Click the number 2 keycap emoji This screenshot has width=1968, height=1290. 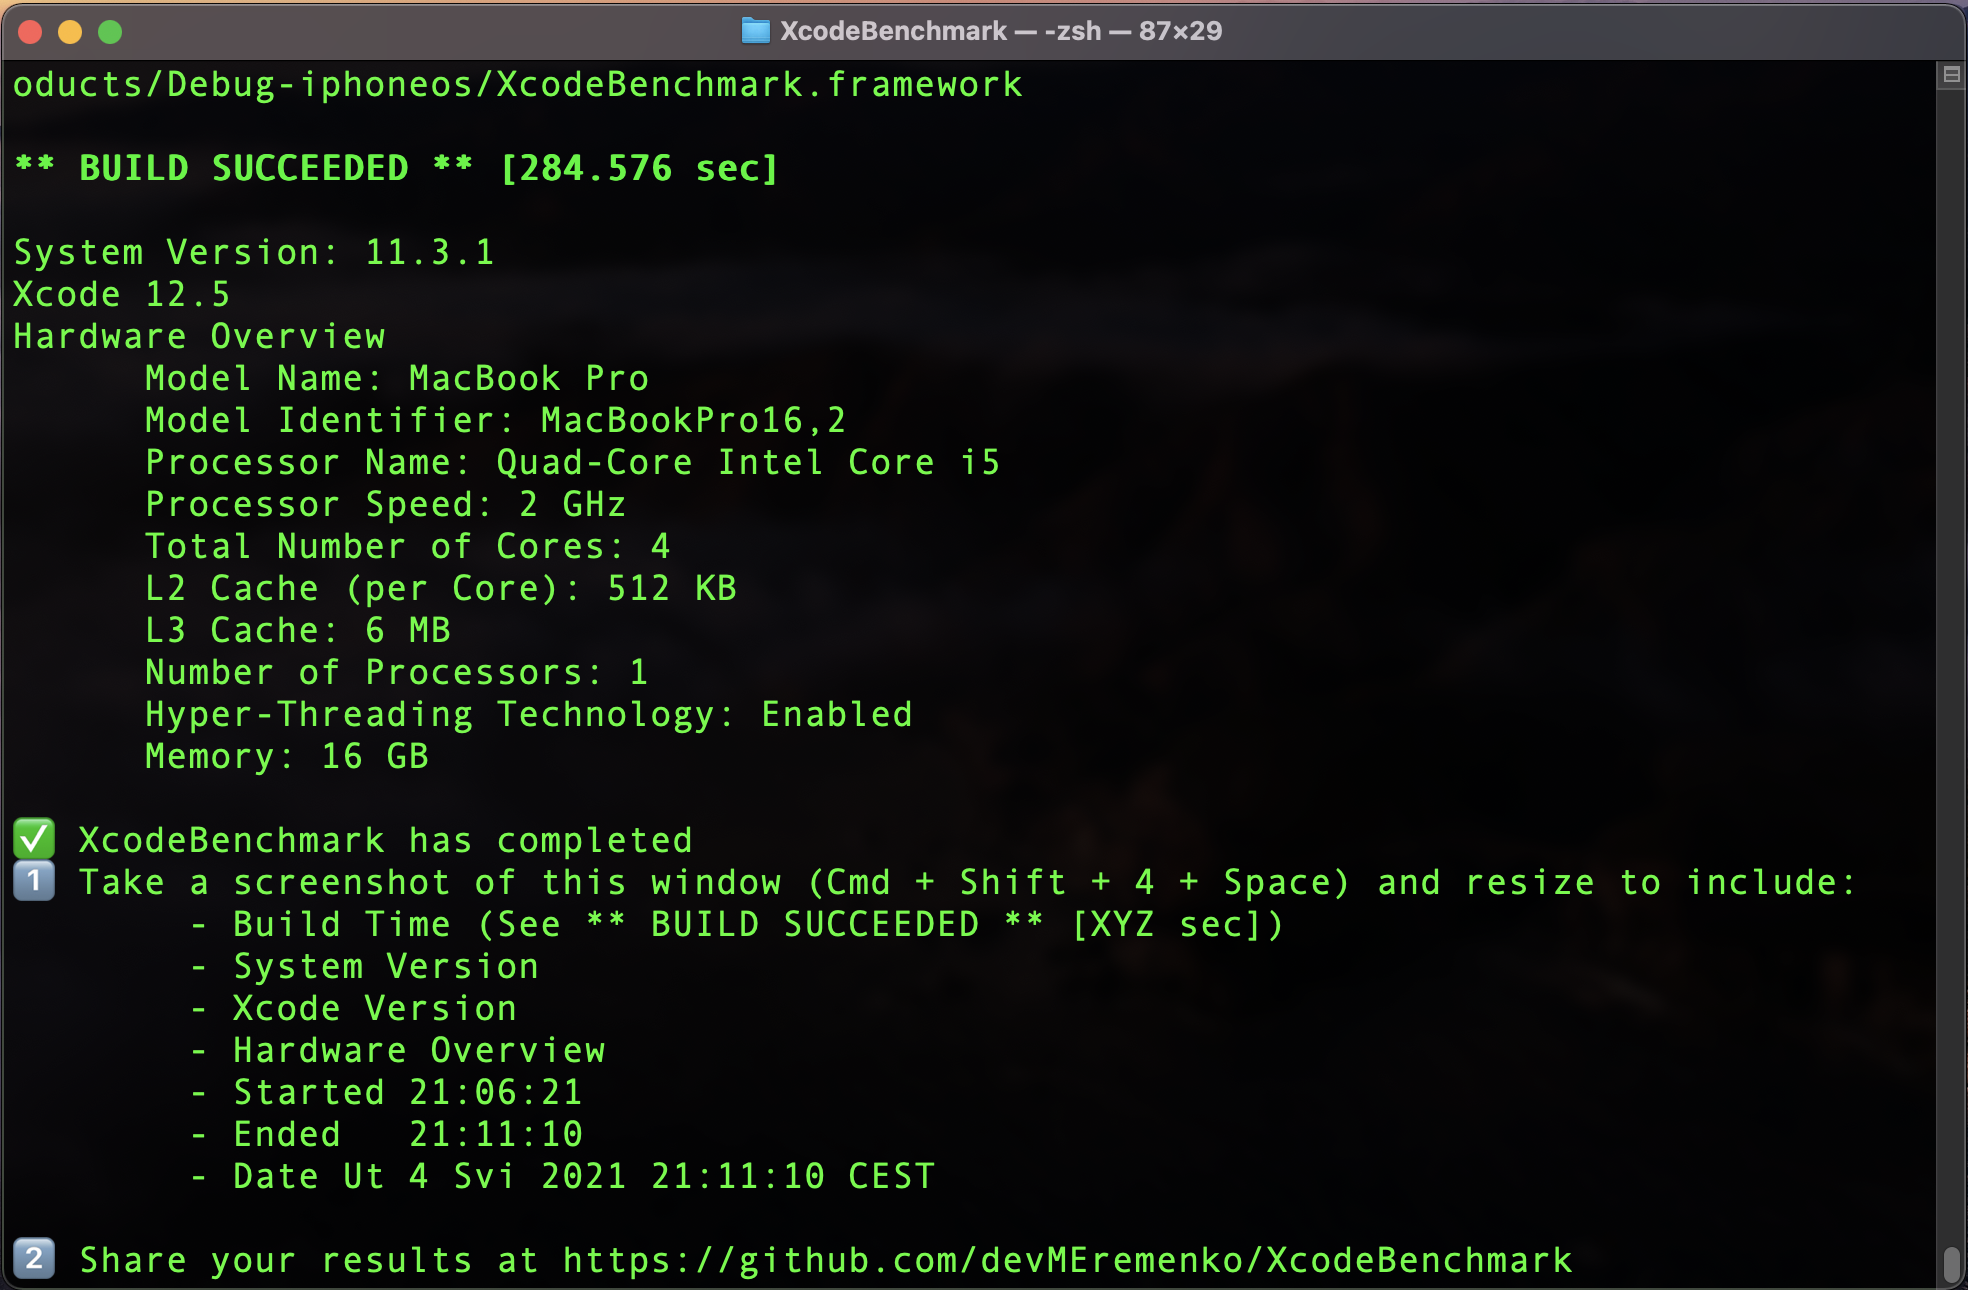click(x=34, y=1258)
